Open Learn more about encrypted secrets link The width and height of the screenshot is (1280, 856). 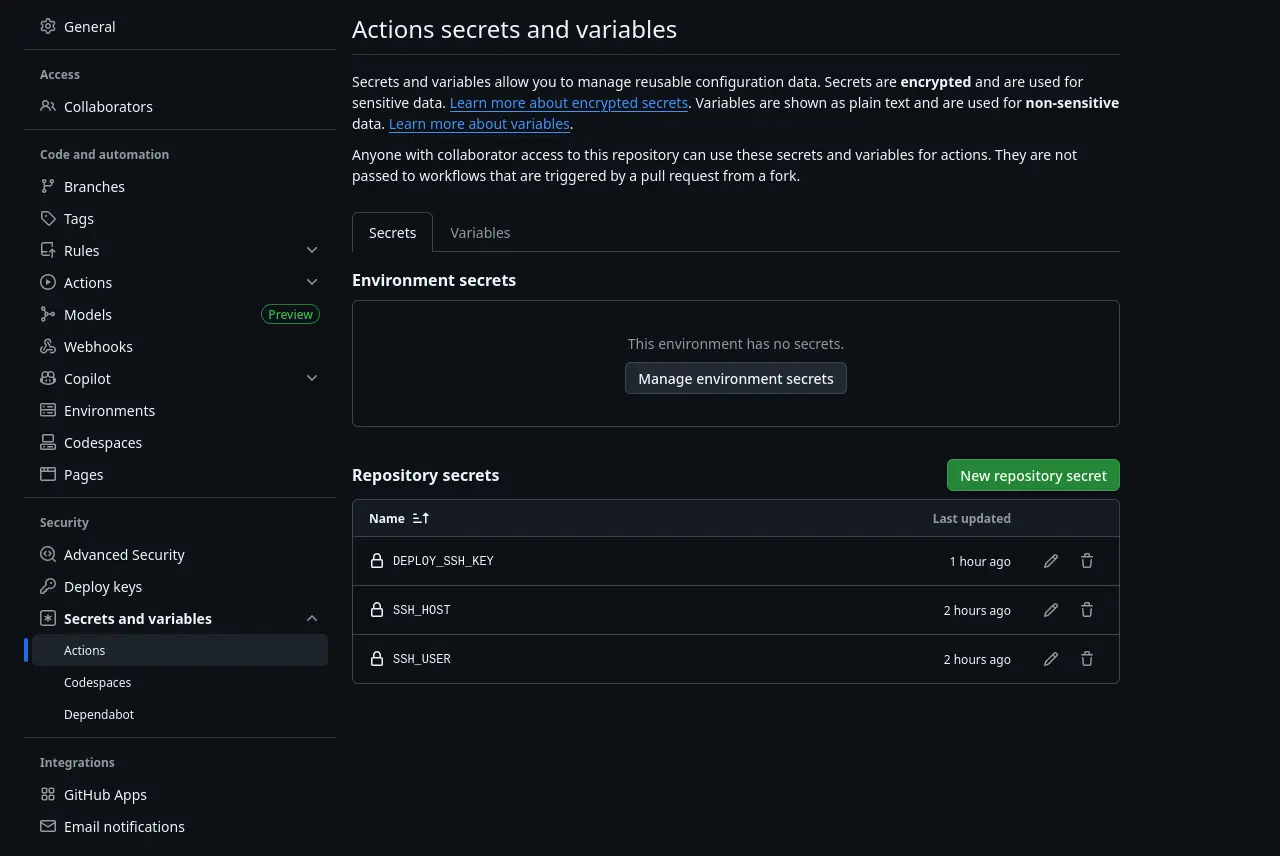click(x=569, y=102)
